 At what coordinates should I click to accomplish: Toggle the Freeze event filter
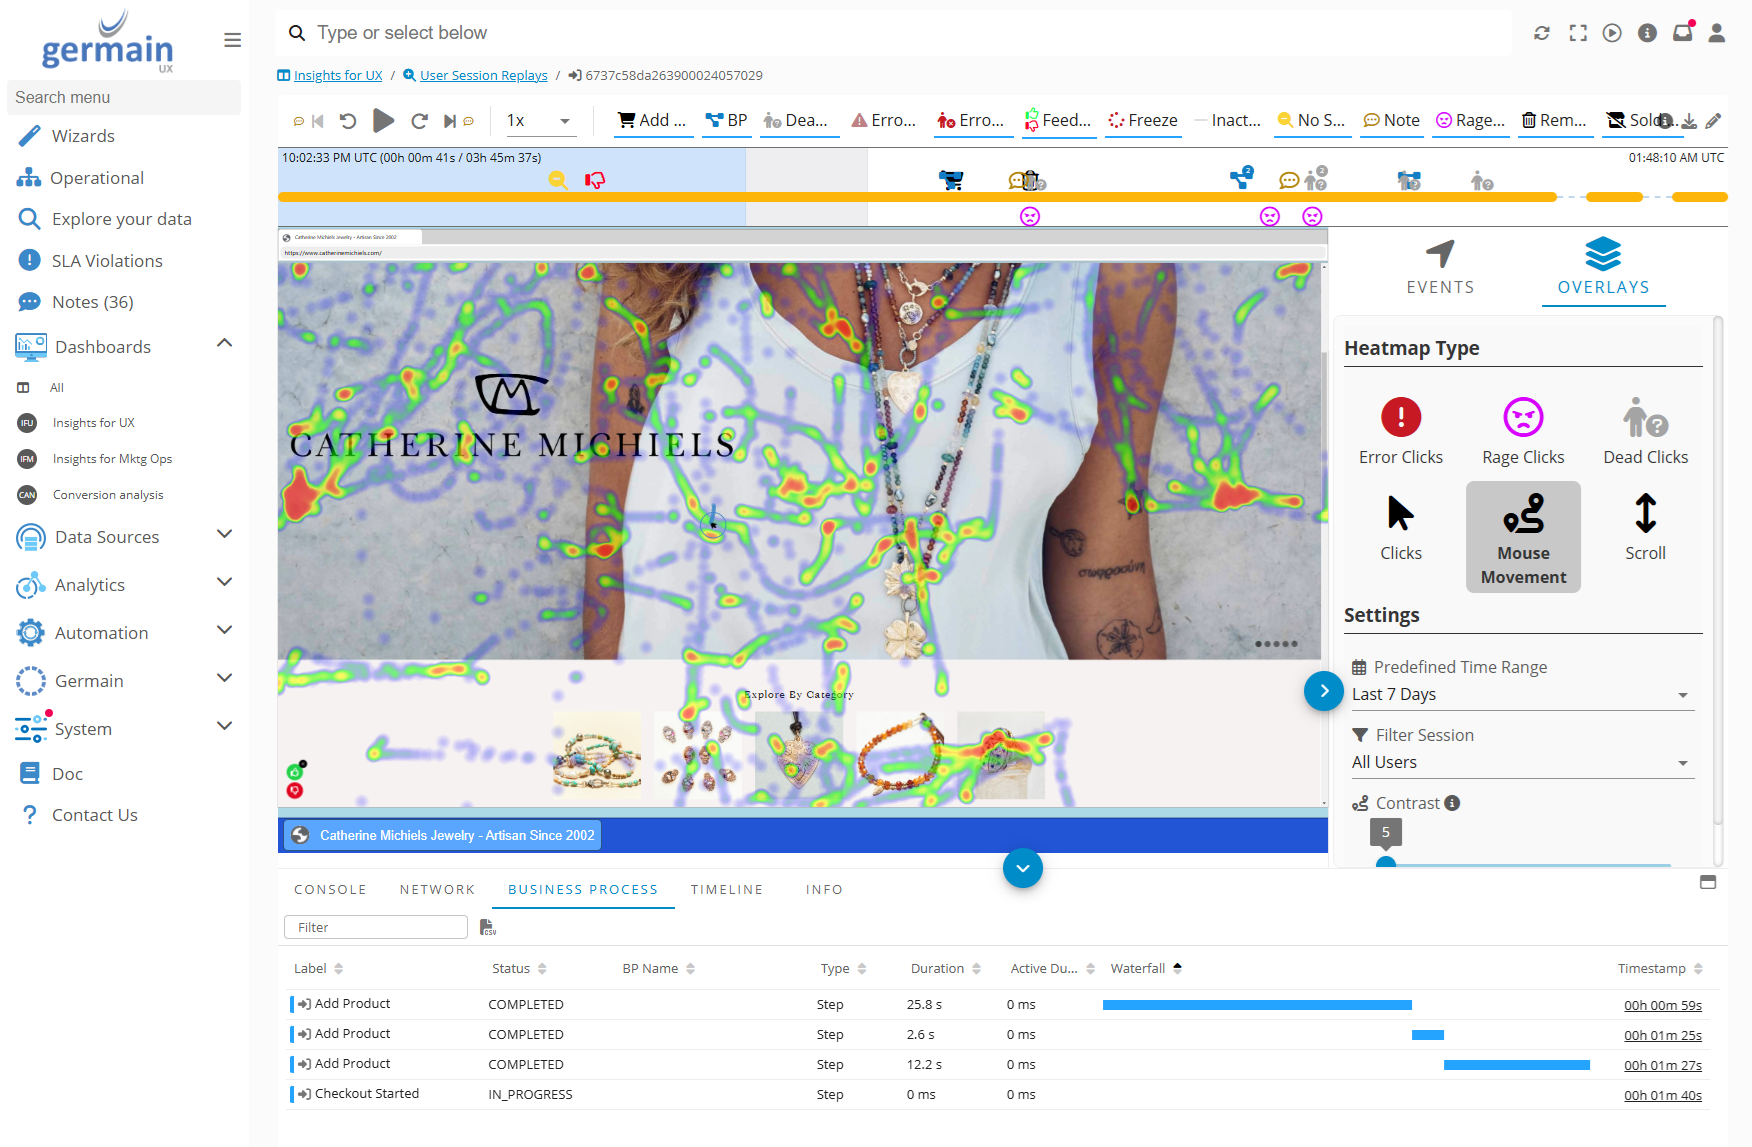1142,120
